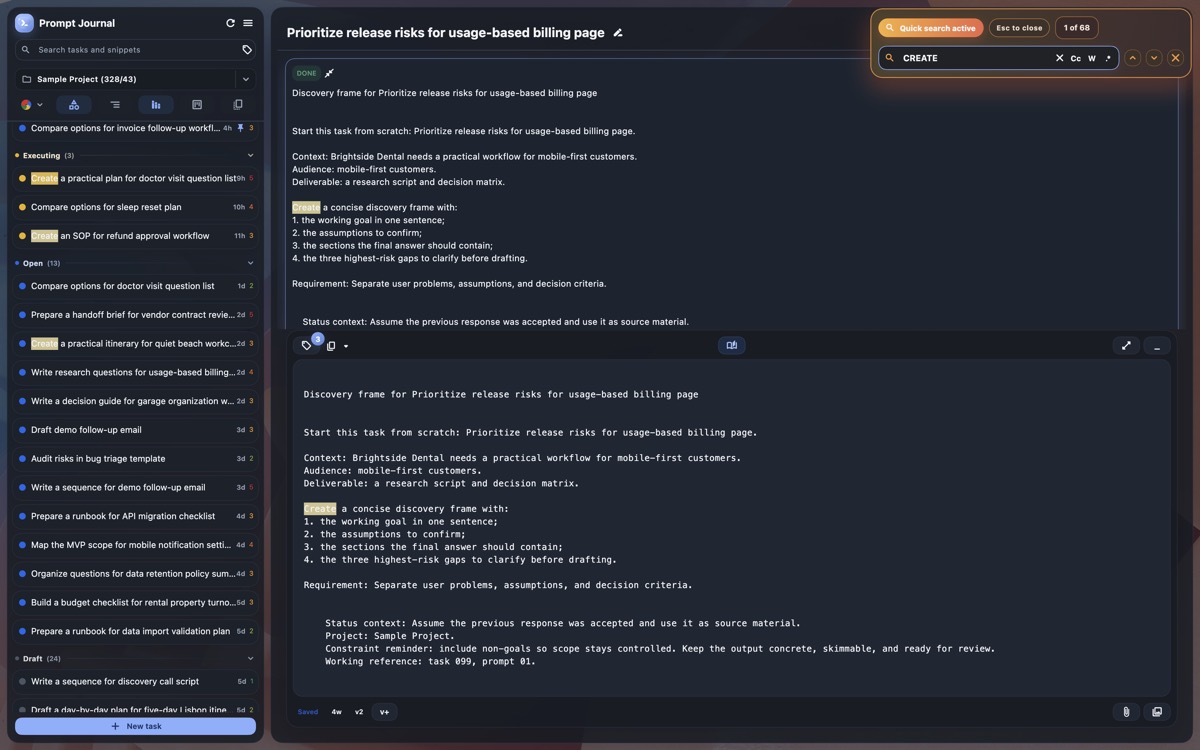
Task: Toggle whole-word W search option
Action: click(x=1092, y=58)
